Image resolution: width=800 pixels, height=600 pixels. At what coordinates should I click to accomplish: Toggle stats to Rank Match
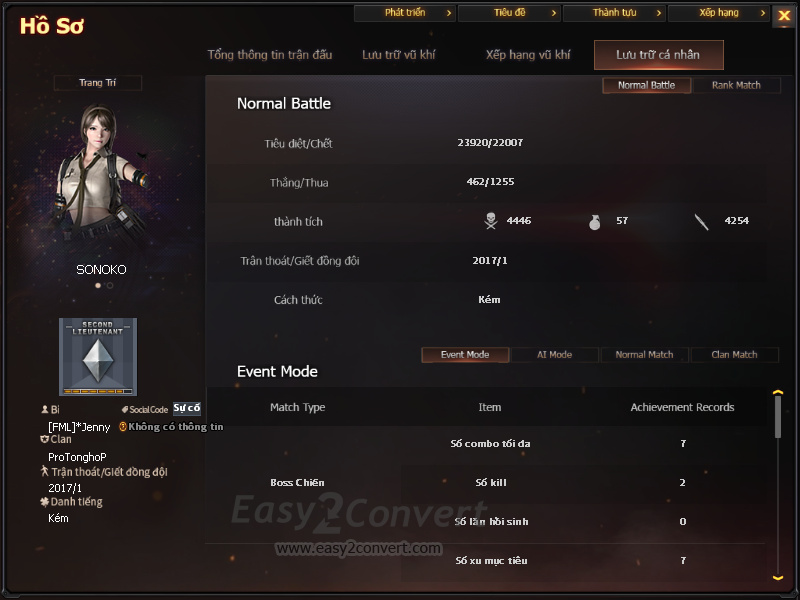[x=736, y=85]
